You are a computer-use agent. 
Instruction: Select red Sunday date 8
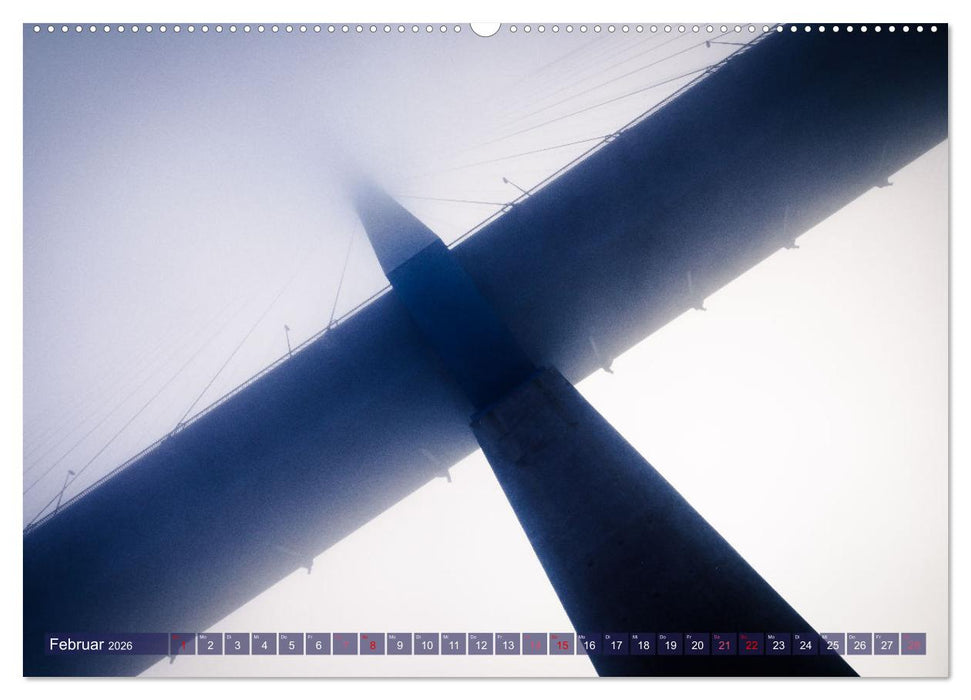372,645
